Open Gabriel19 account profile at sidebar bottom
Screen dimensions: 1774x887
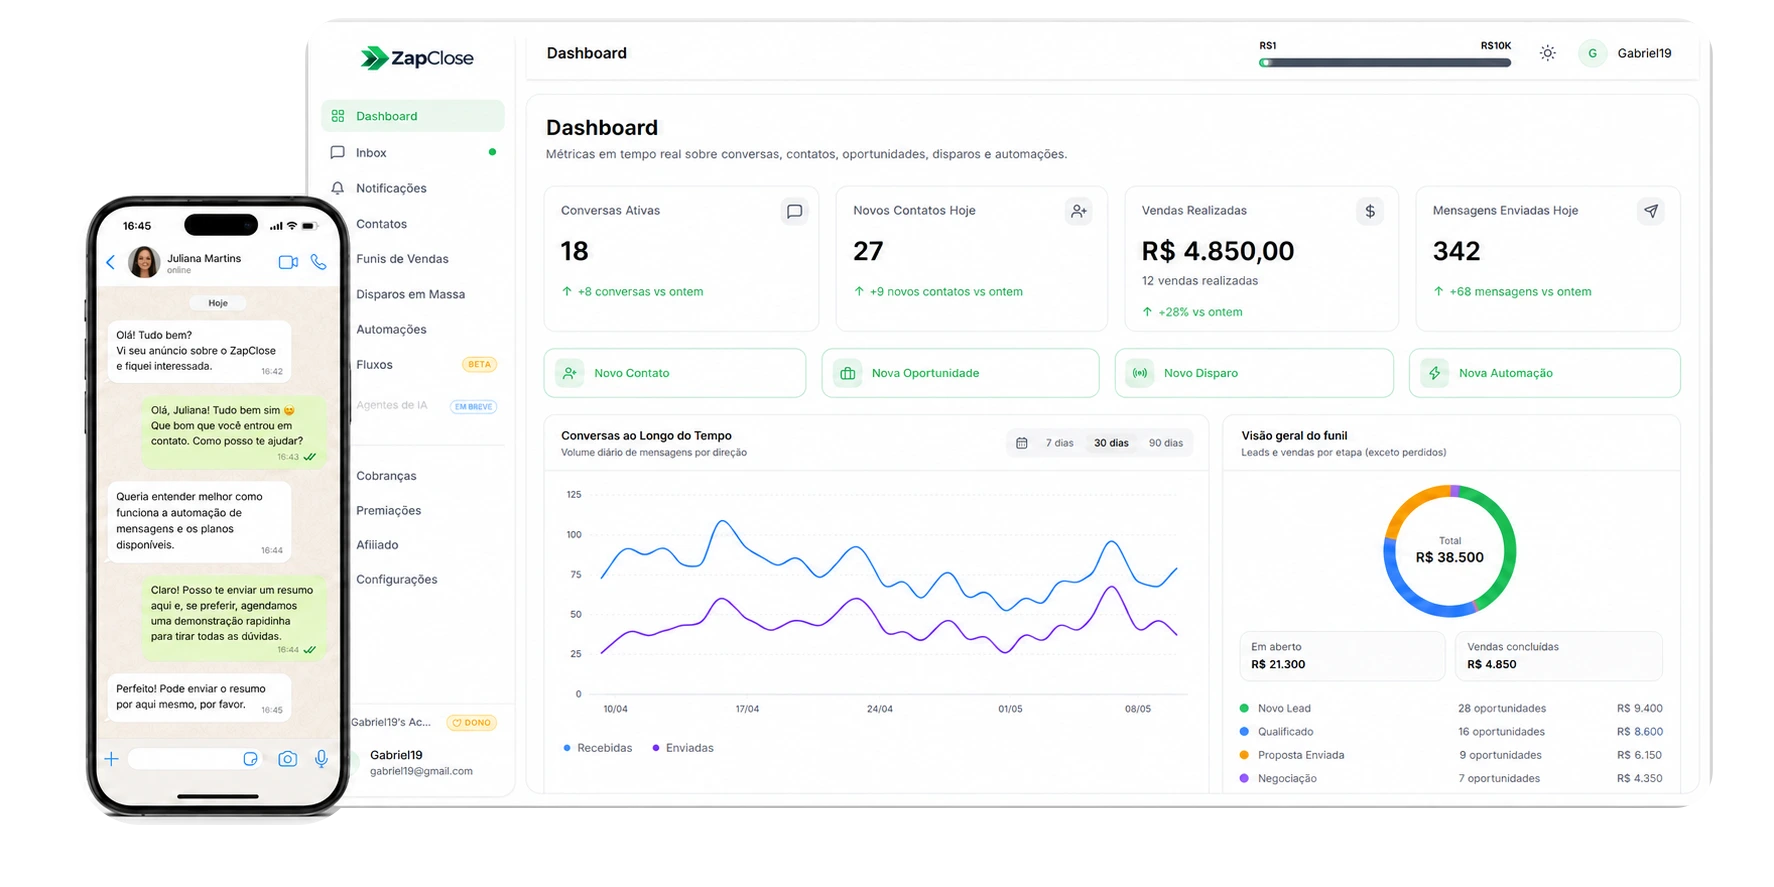point(420,763)
